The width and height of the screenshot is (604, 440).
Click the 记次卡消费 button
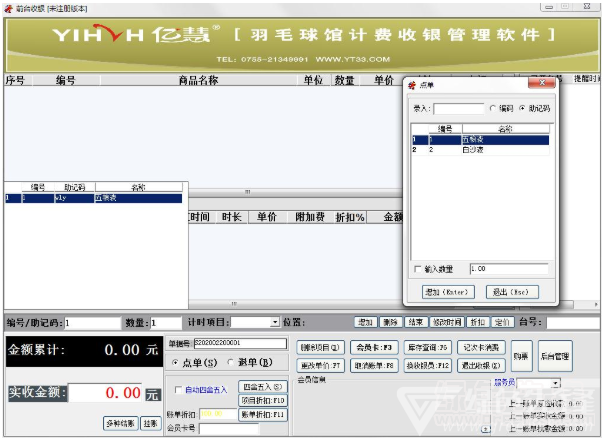(481, 348)
